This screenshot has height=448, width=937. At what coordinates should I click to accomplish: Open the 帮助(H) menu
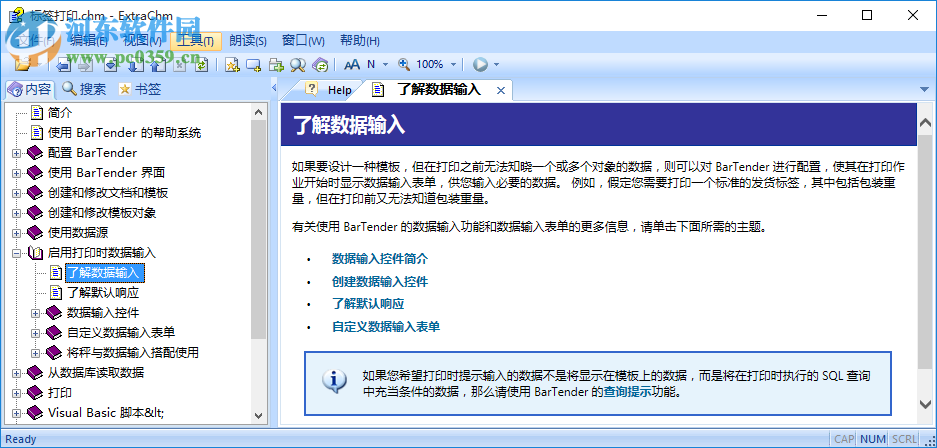tap(359, 41)
